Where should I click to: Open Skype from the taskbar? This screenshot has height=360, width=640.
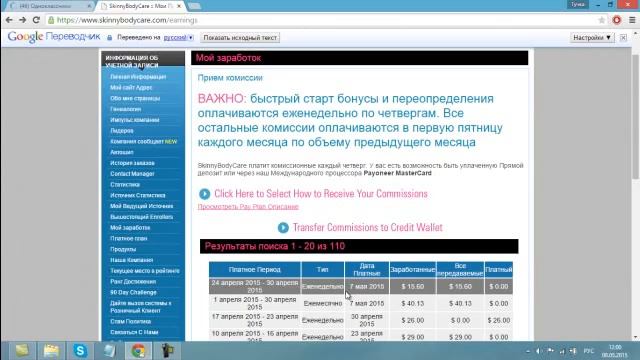(80, 351)
